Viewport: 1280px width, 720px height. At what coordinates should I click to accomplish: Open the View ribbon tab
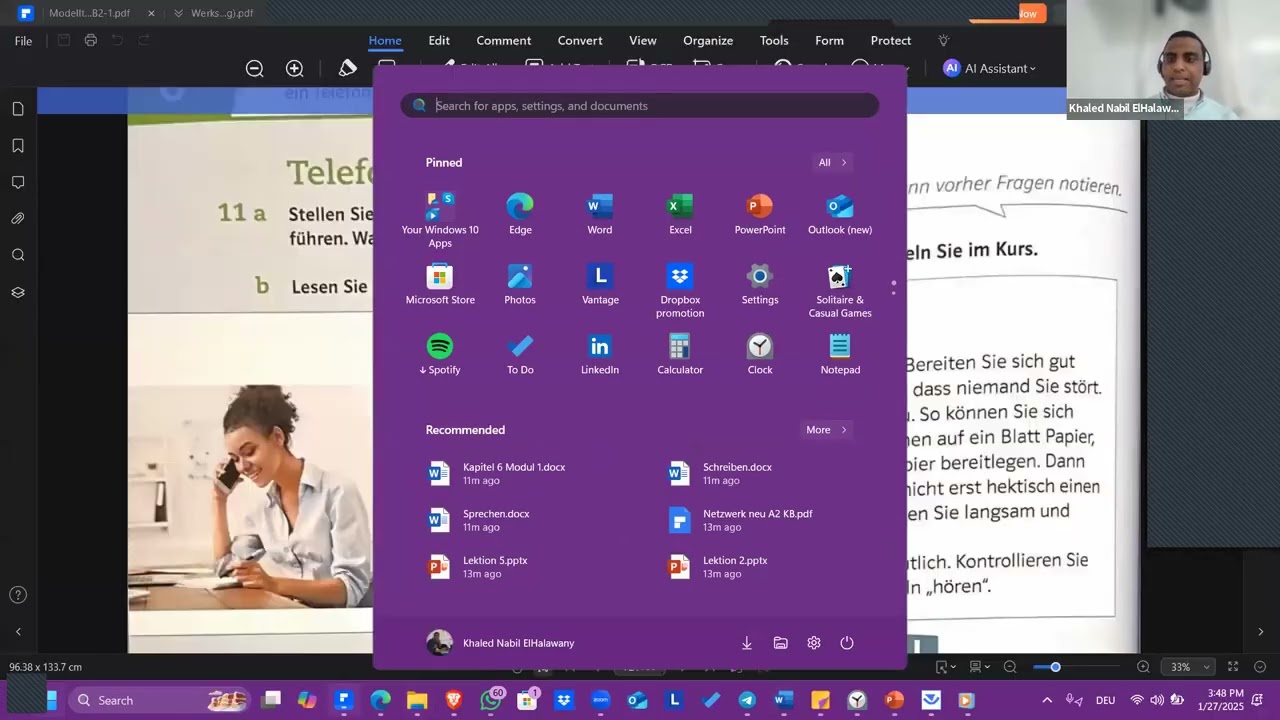tap(643, 41)
